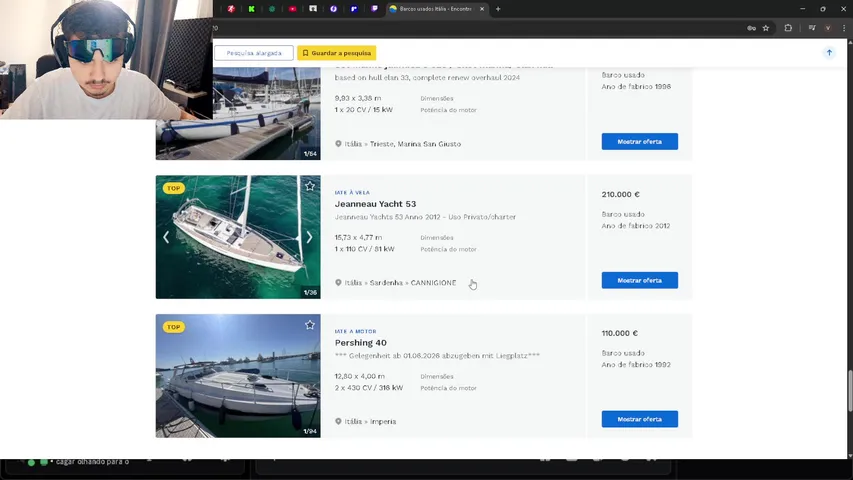Switch to the blue 'r' pinned tab

click(x=354, y=9)
